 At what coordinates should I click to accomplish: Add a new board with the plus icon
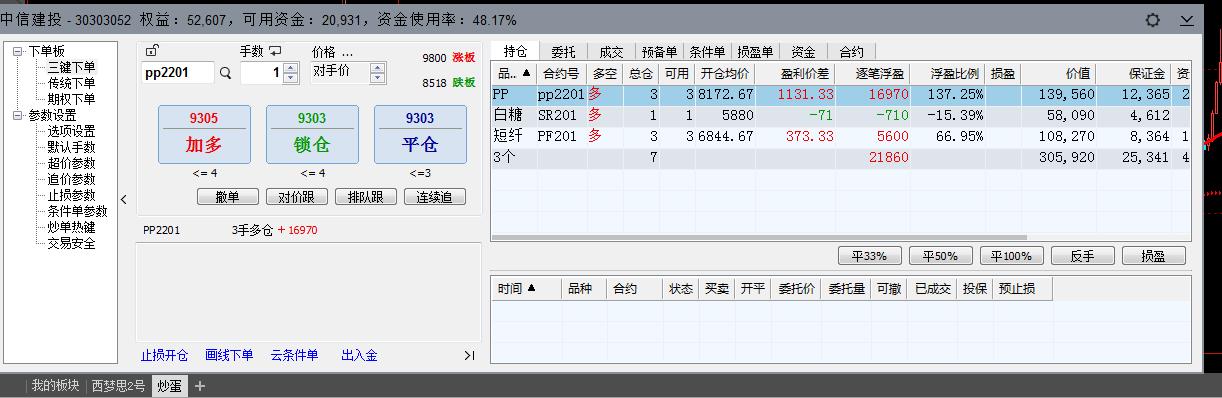[x=199, y=386]
